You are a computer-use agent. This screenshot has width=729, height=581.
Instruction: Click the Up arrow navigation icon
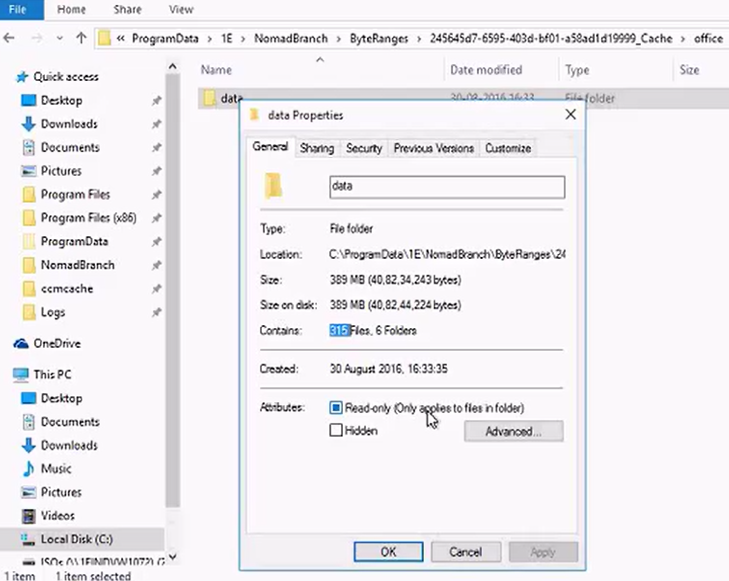pos(81,39)
